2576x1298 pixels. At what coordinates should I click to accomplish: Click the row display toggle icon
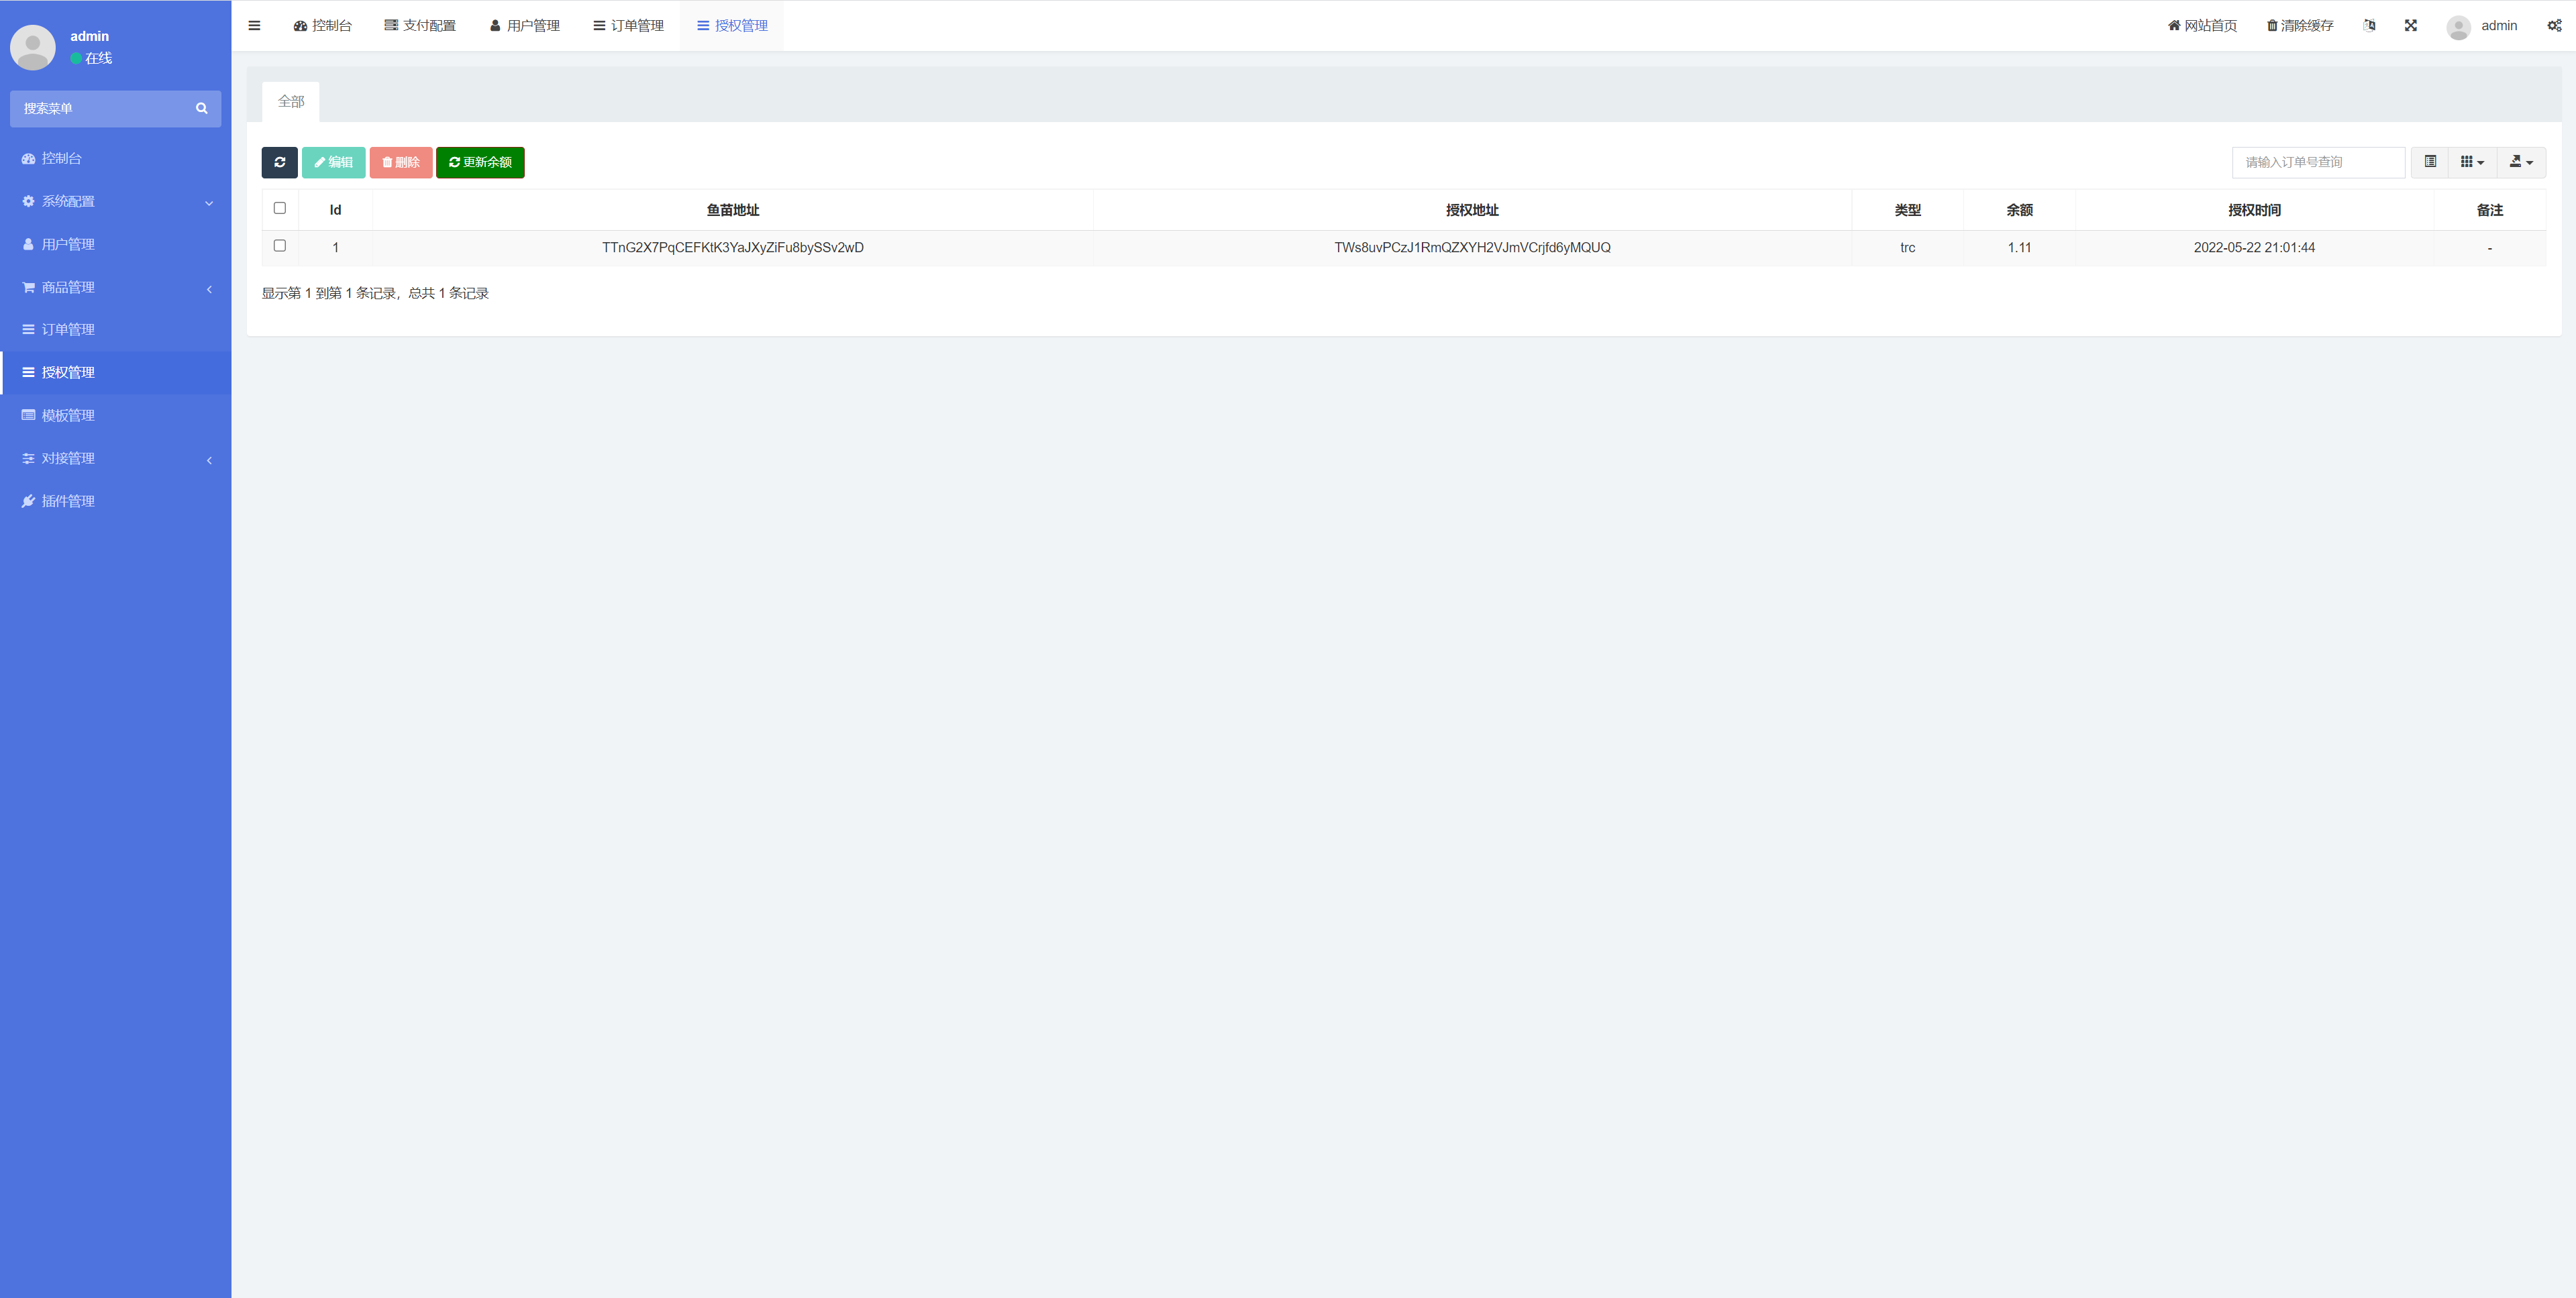pyautogui.click(x=2430, y=160)
